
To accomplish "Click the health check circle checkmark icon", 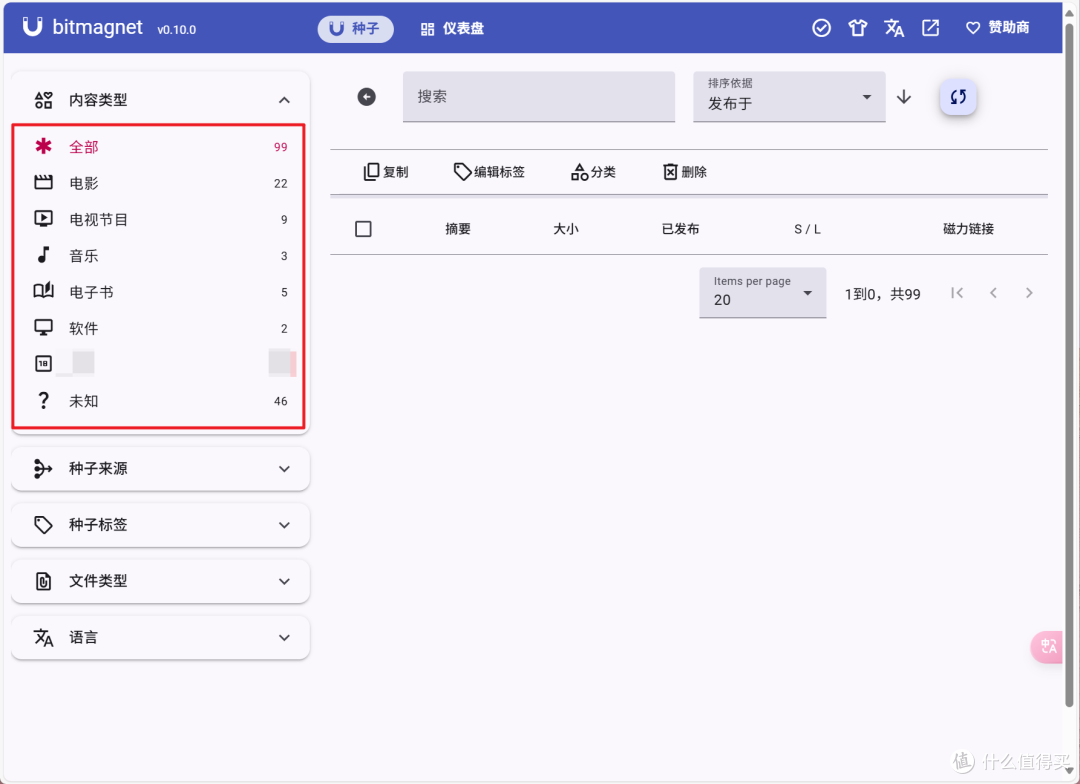I will click(821, 28).
